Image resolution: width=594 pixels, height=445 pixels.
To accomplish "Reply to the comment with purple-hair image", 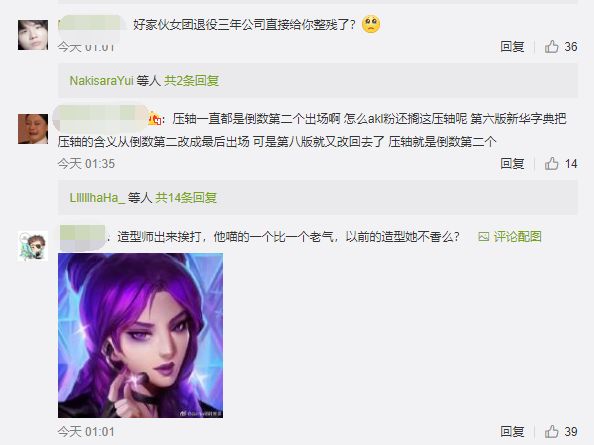I will click(512, 431).
